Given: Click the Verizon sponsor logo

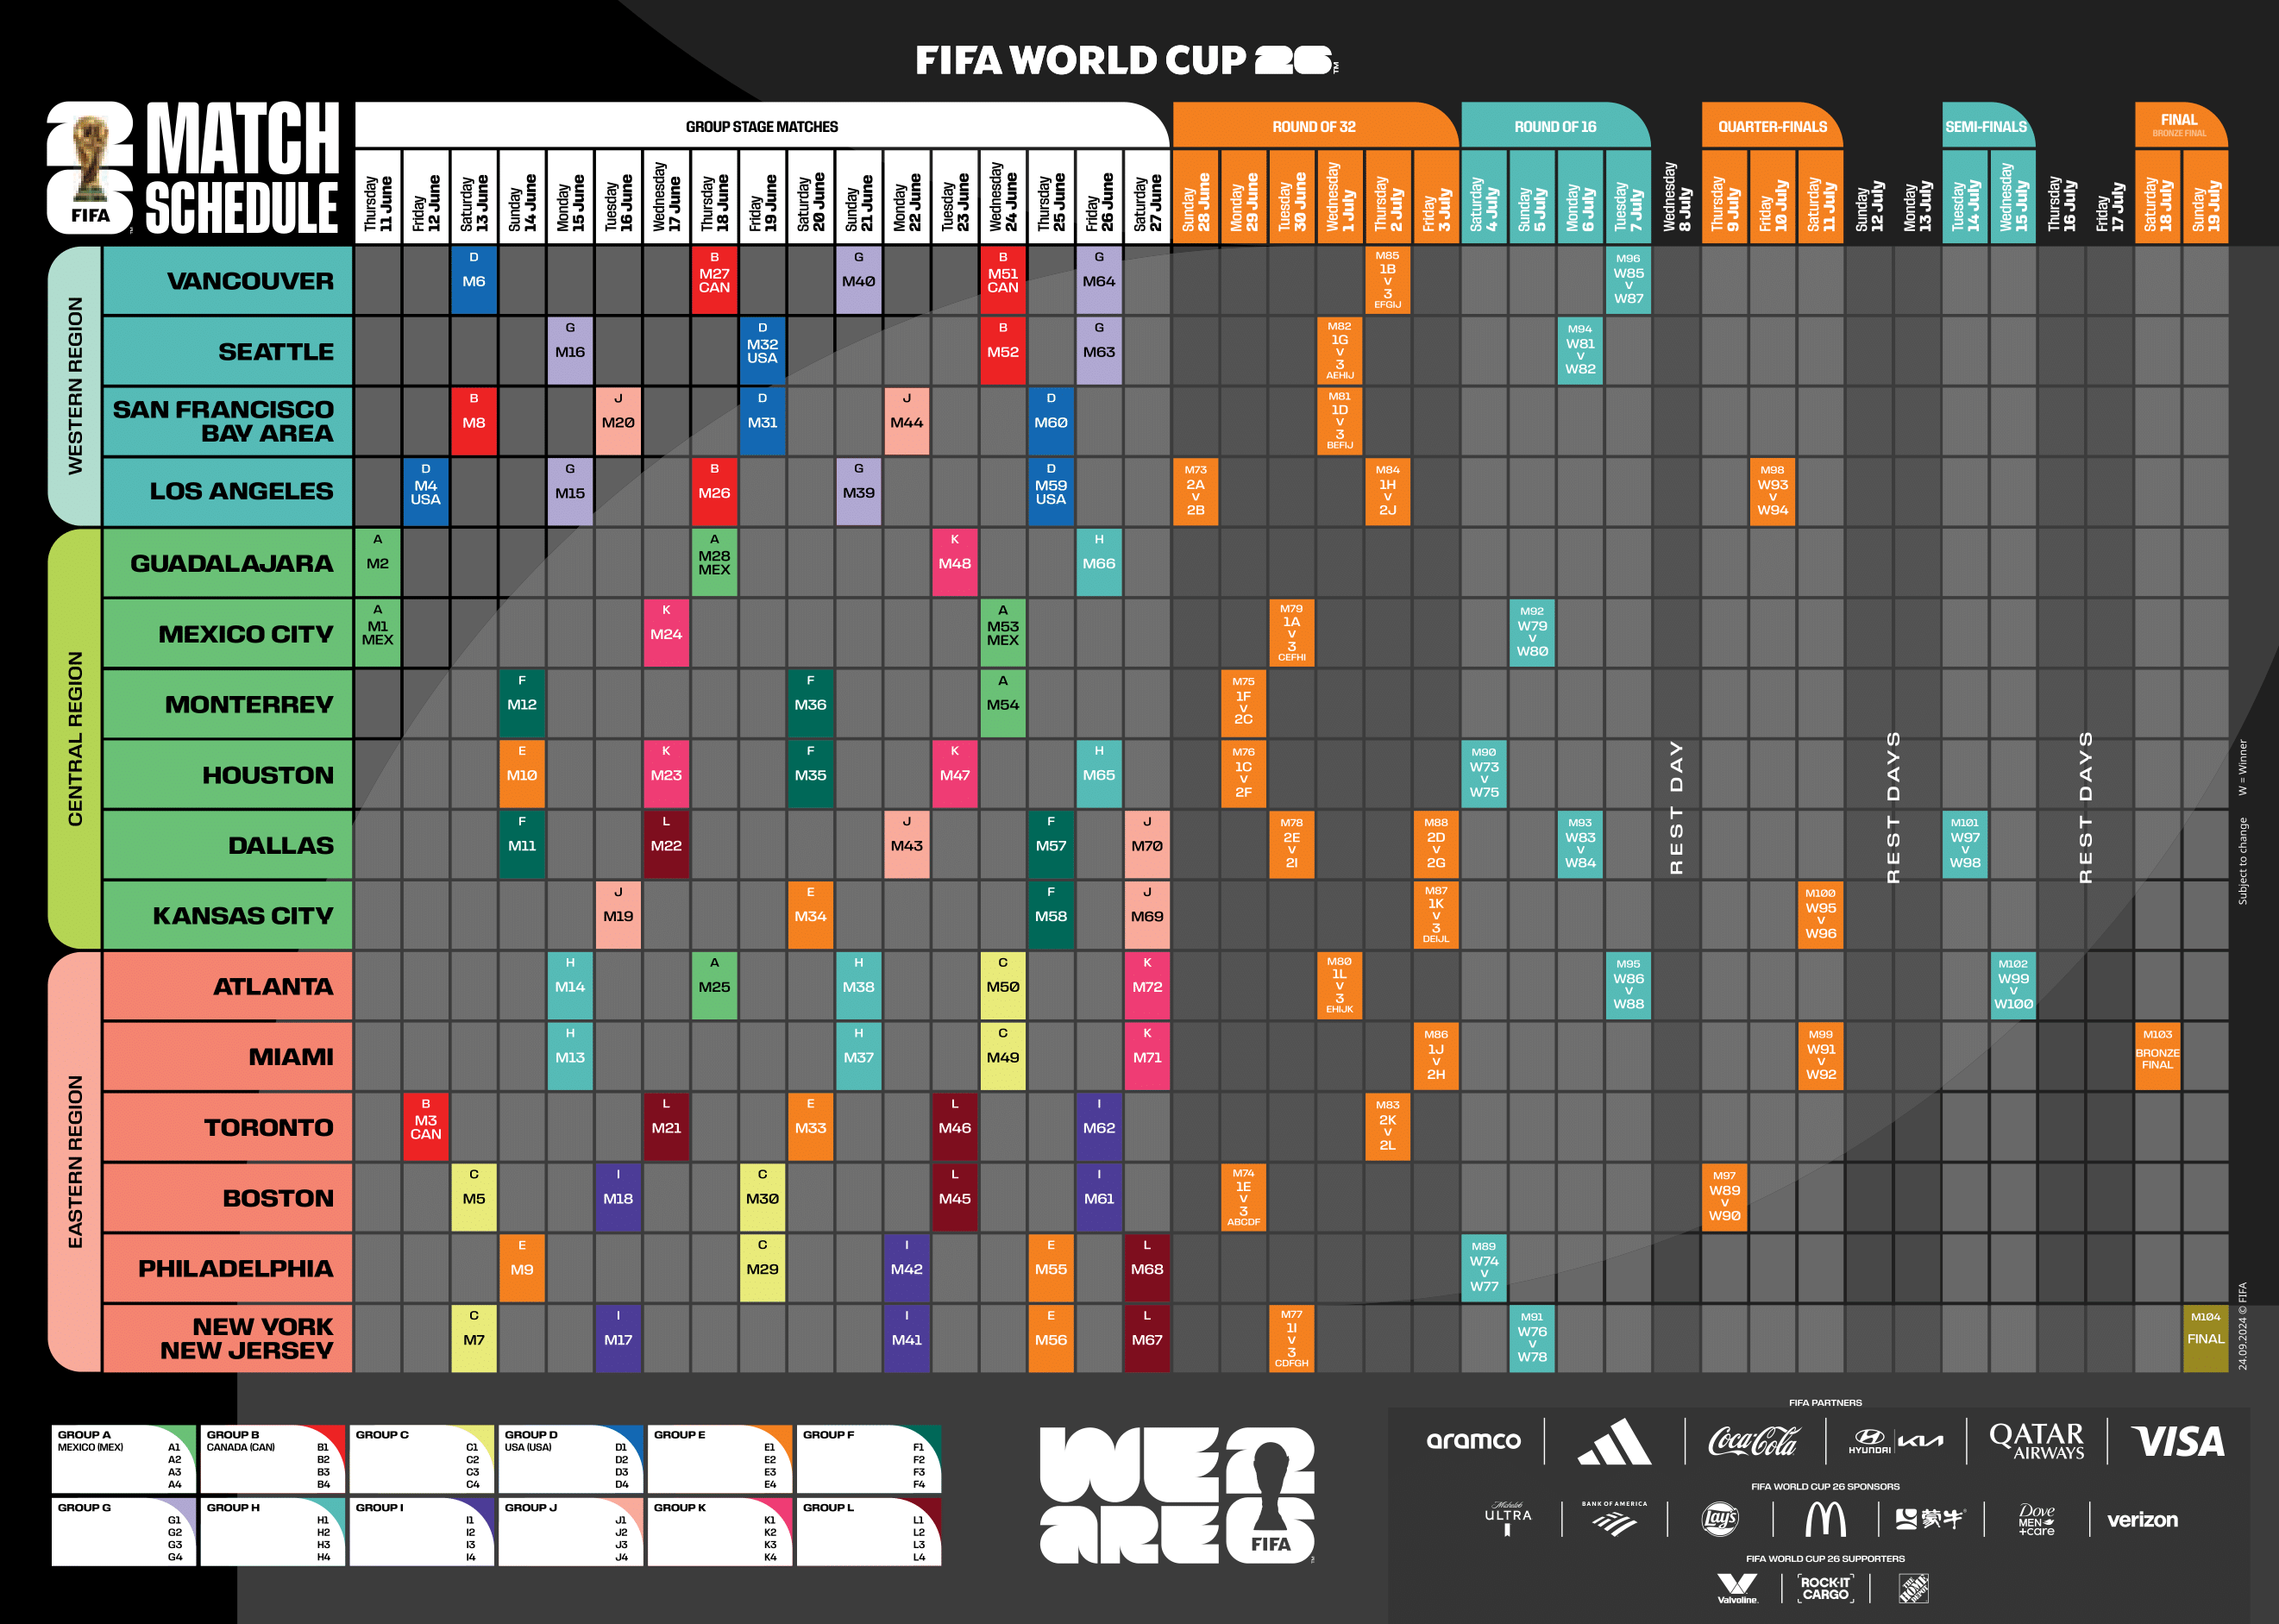Looking at the screenshot, I should [x=2141, y=1519].
